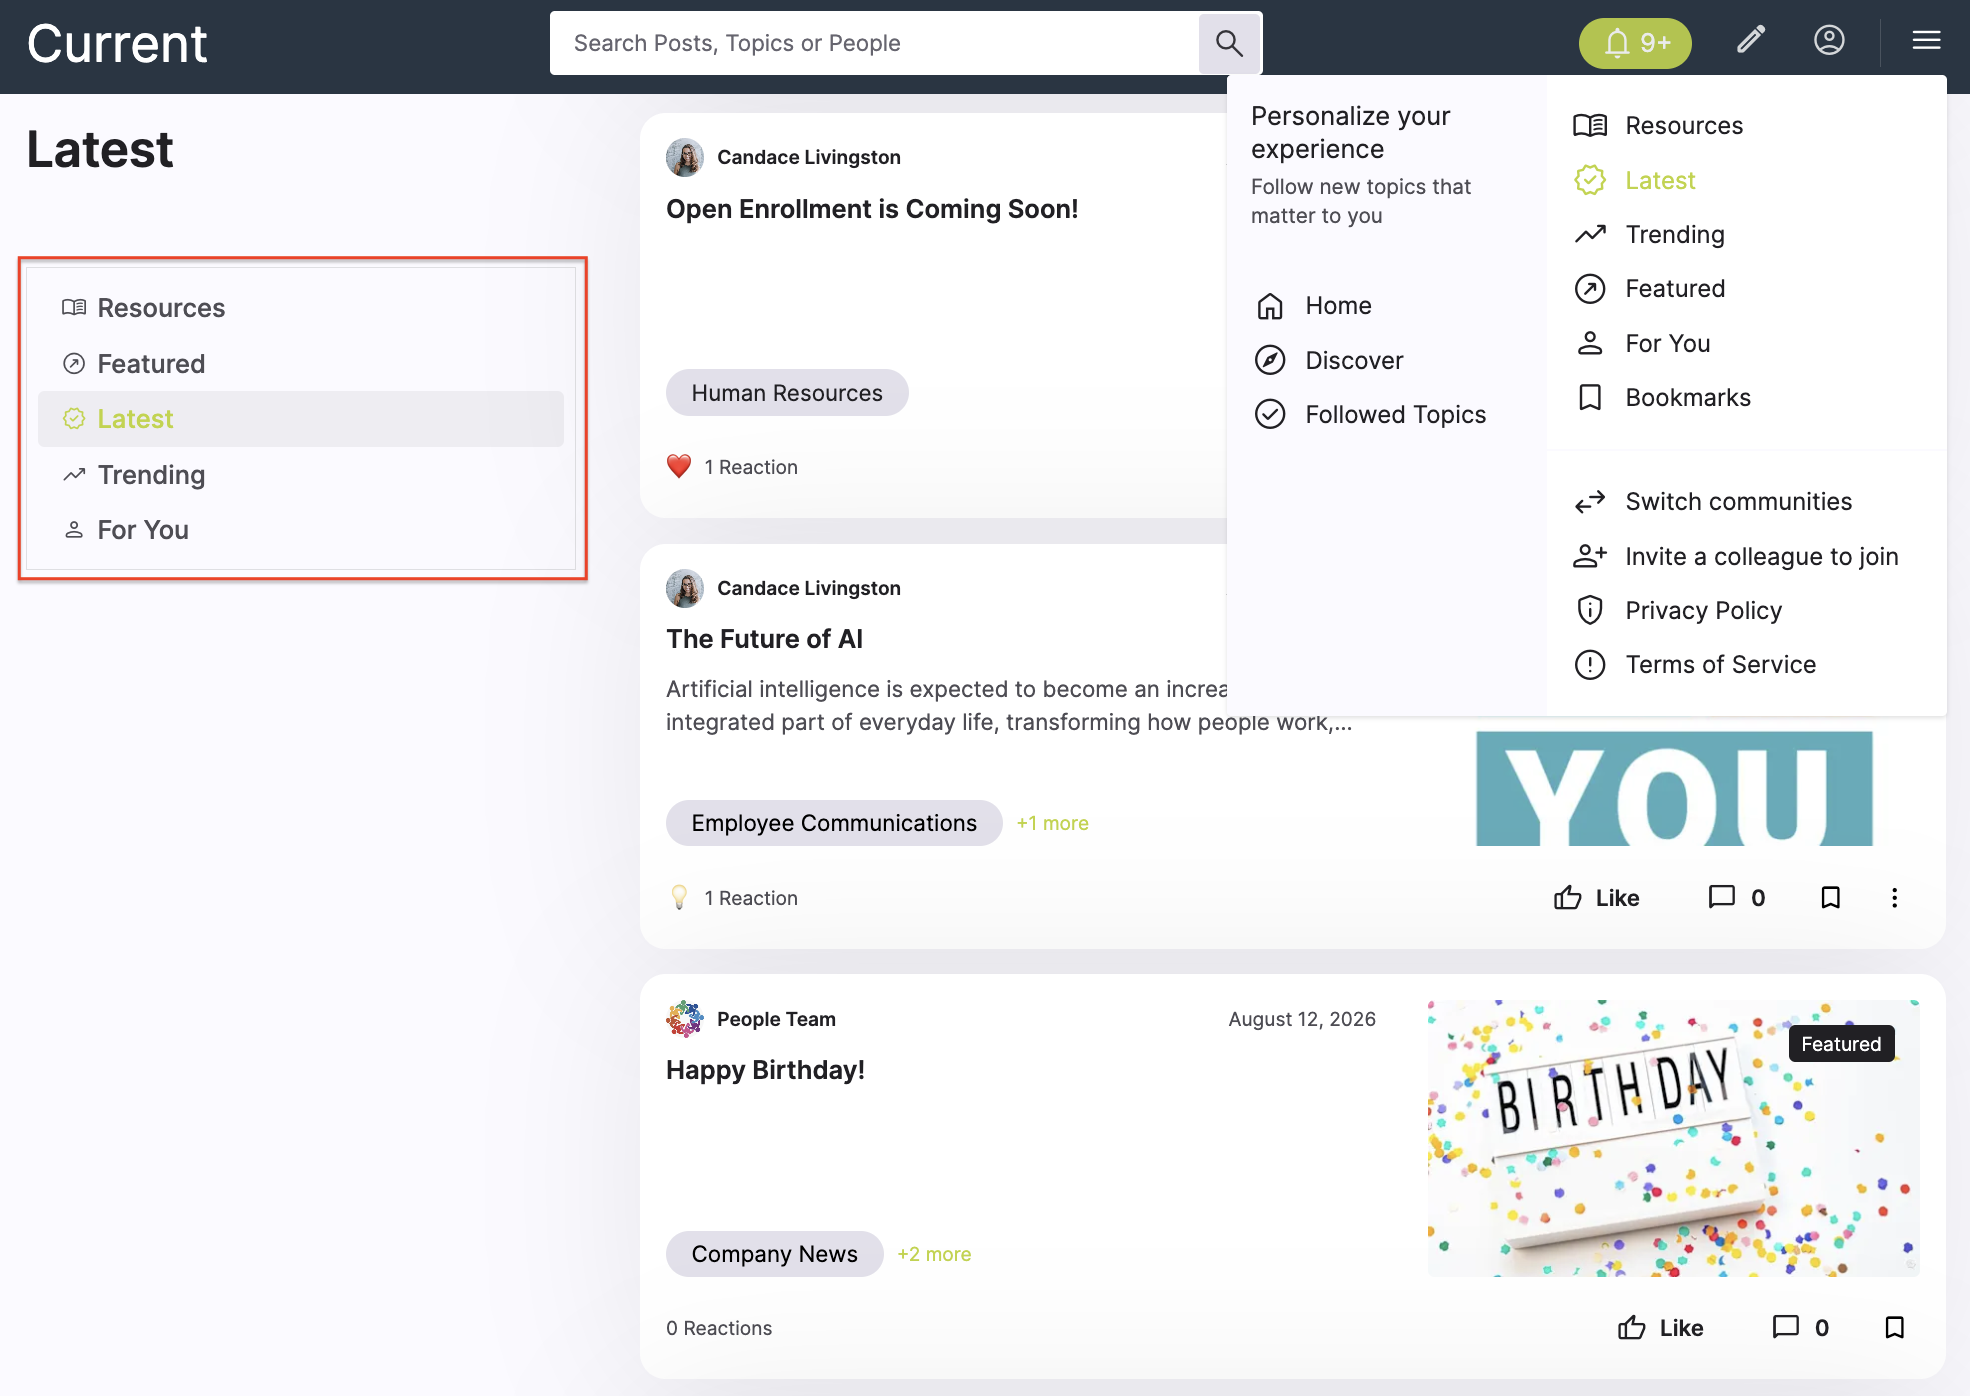Screen dimensions: 1970x1396
Task: Focus the Search Posts, Topics or People field
Action: click(x=875, y=43)
